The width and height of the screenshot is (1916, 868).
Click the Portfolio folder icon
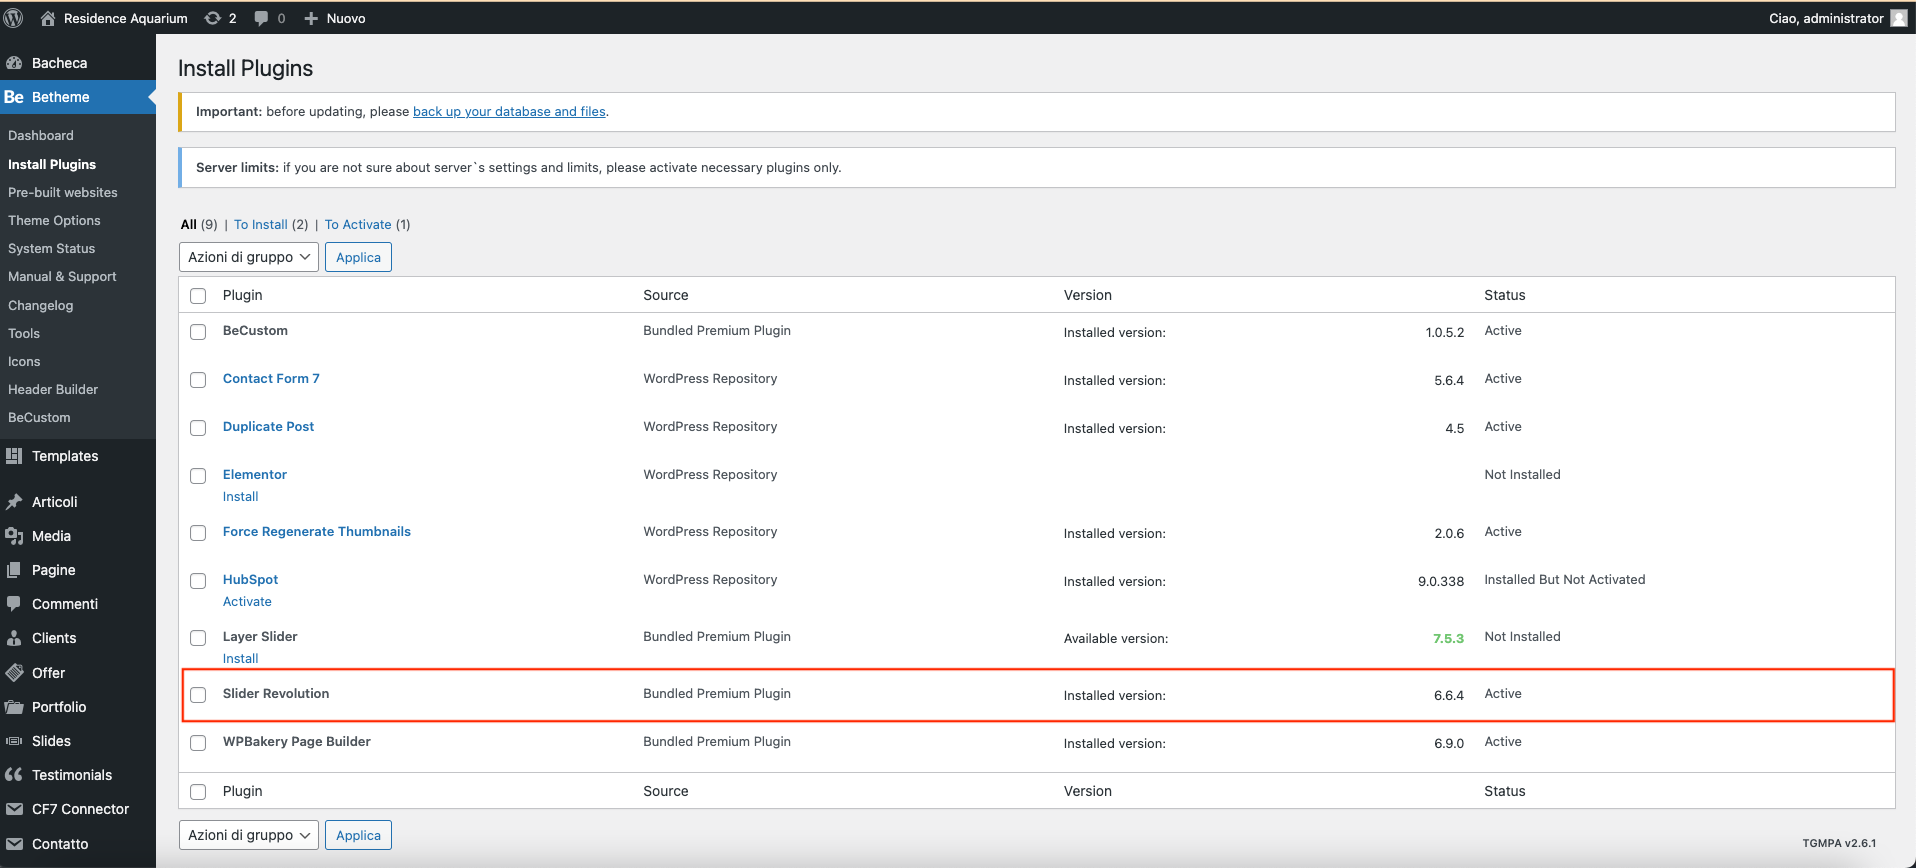click(14, 707)
